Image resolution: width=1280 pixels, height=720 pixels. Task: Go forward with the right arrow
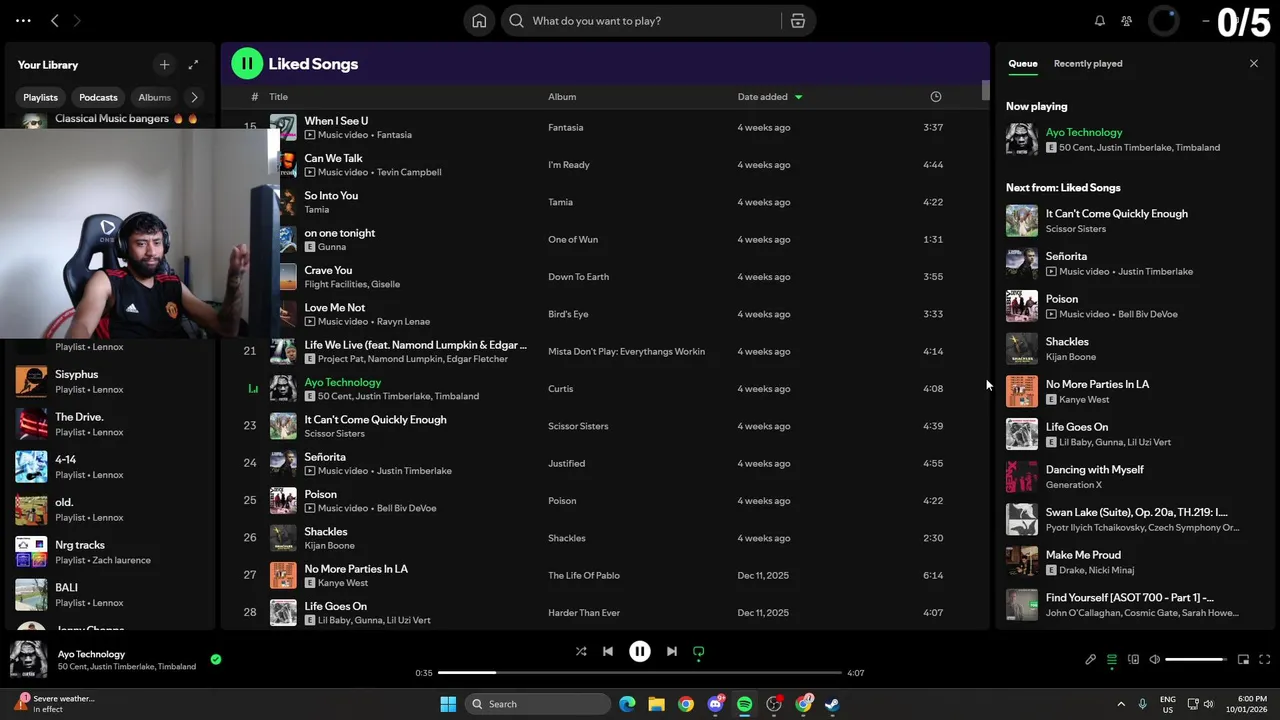pos(77,20)
